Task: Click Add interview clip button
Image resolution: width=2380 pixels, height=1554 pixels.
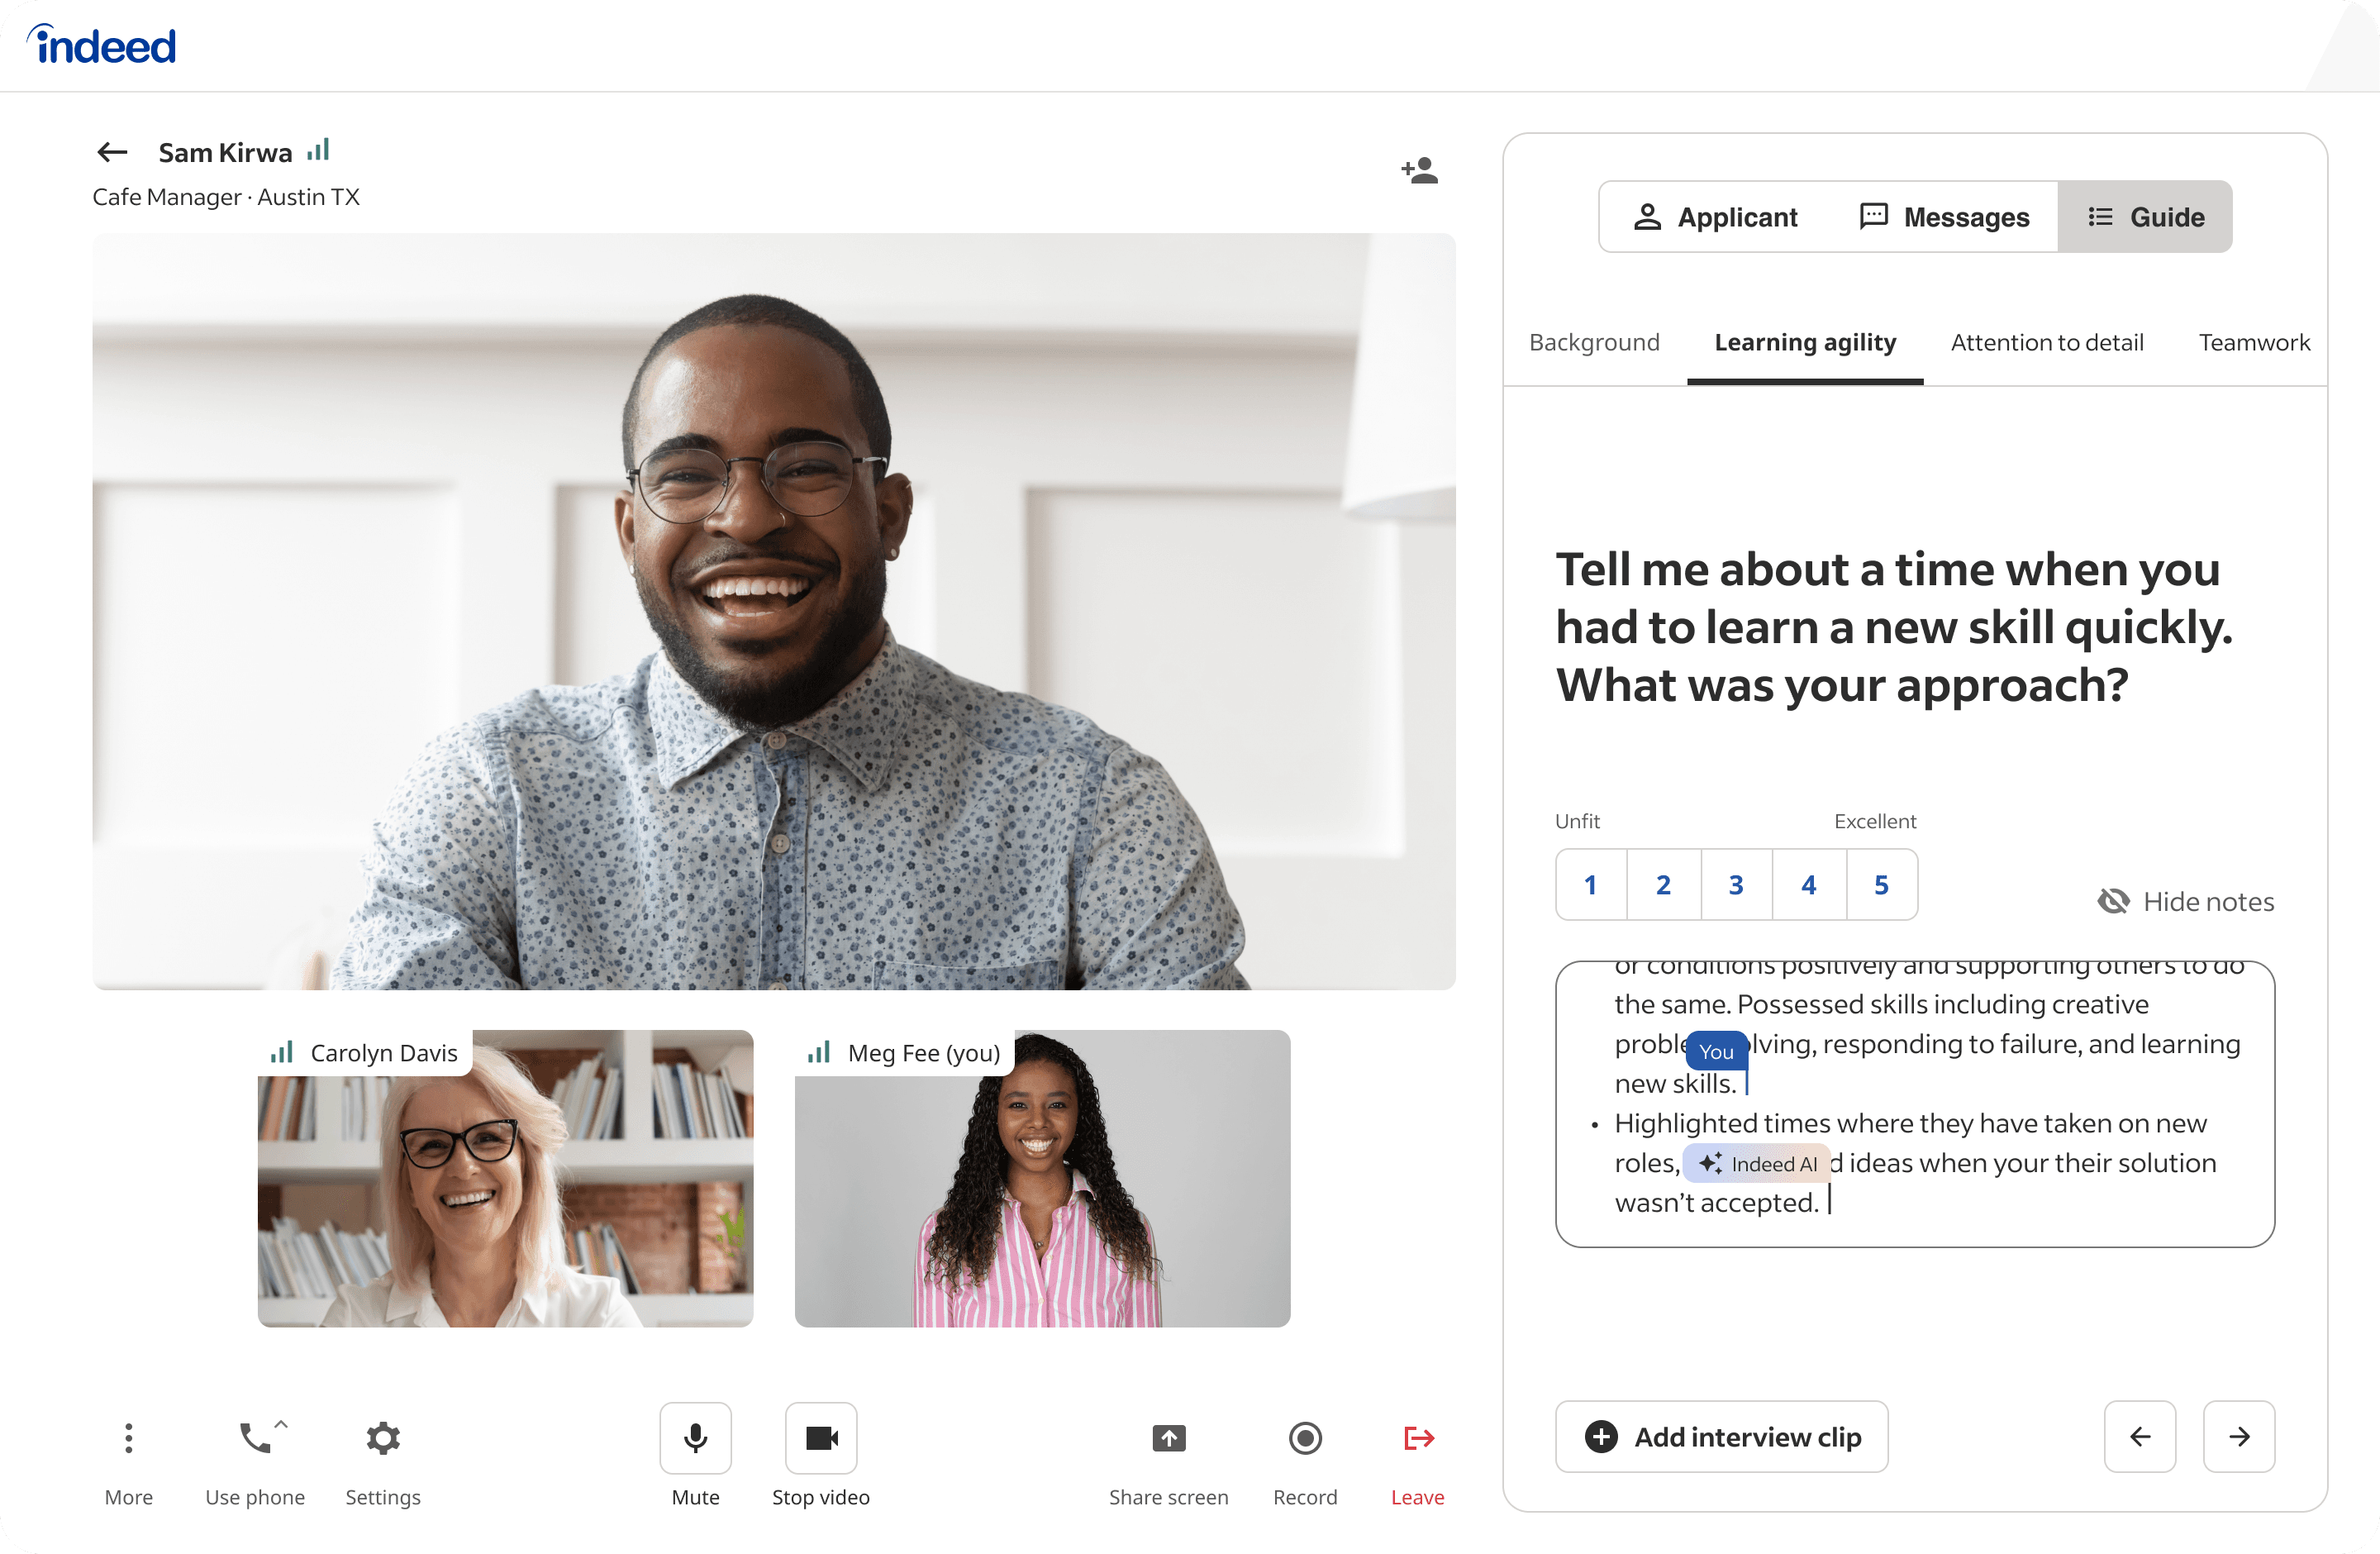Action: 1721,1436
